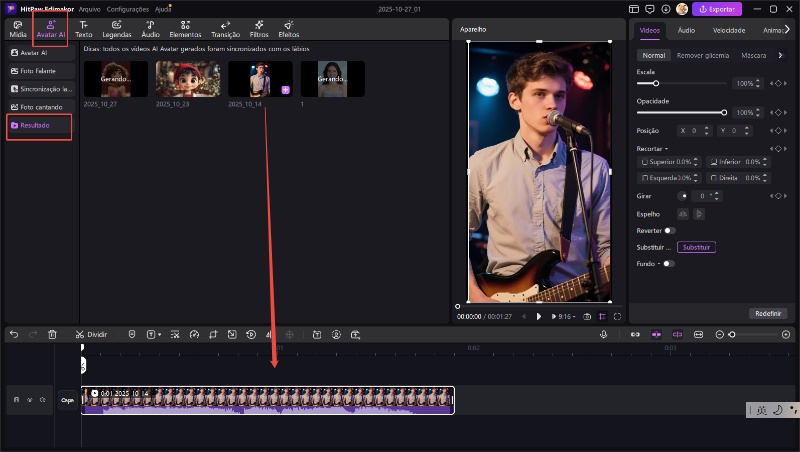Select Foto Falante in the sidebar
This screenshot has width=800, height=452.
pyautogui.click(x=41, y=71)
